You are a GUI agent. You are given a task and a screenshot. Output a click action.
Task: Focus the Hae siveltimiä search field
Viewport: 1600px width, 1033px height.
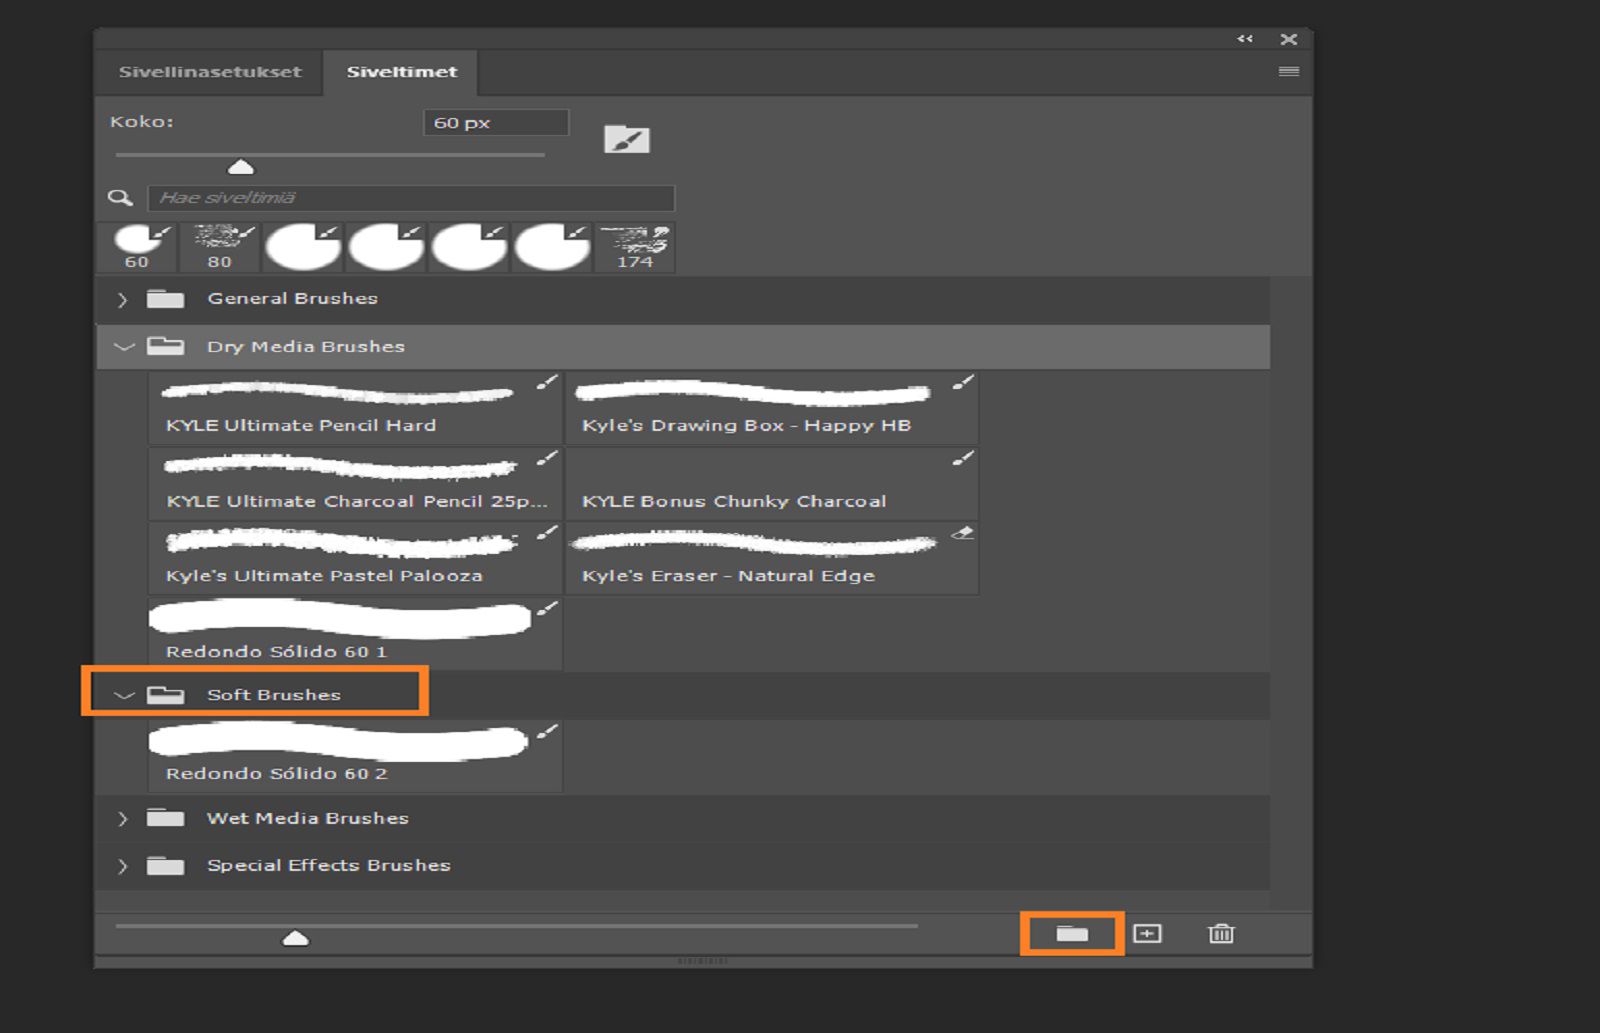(411, 198)
